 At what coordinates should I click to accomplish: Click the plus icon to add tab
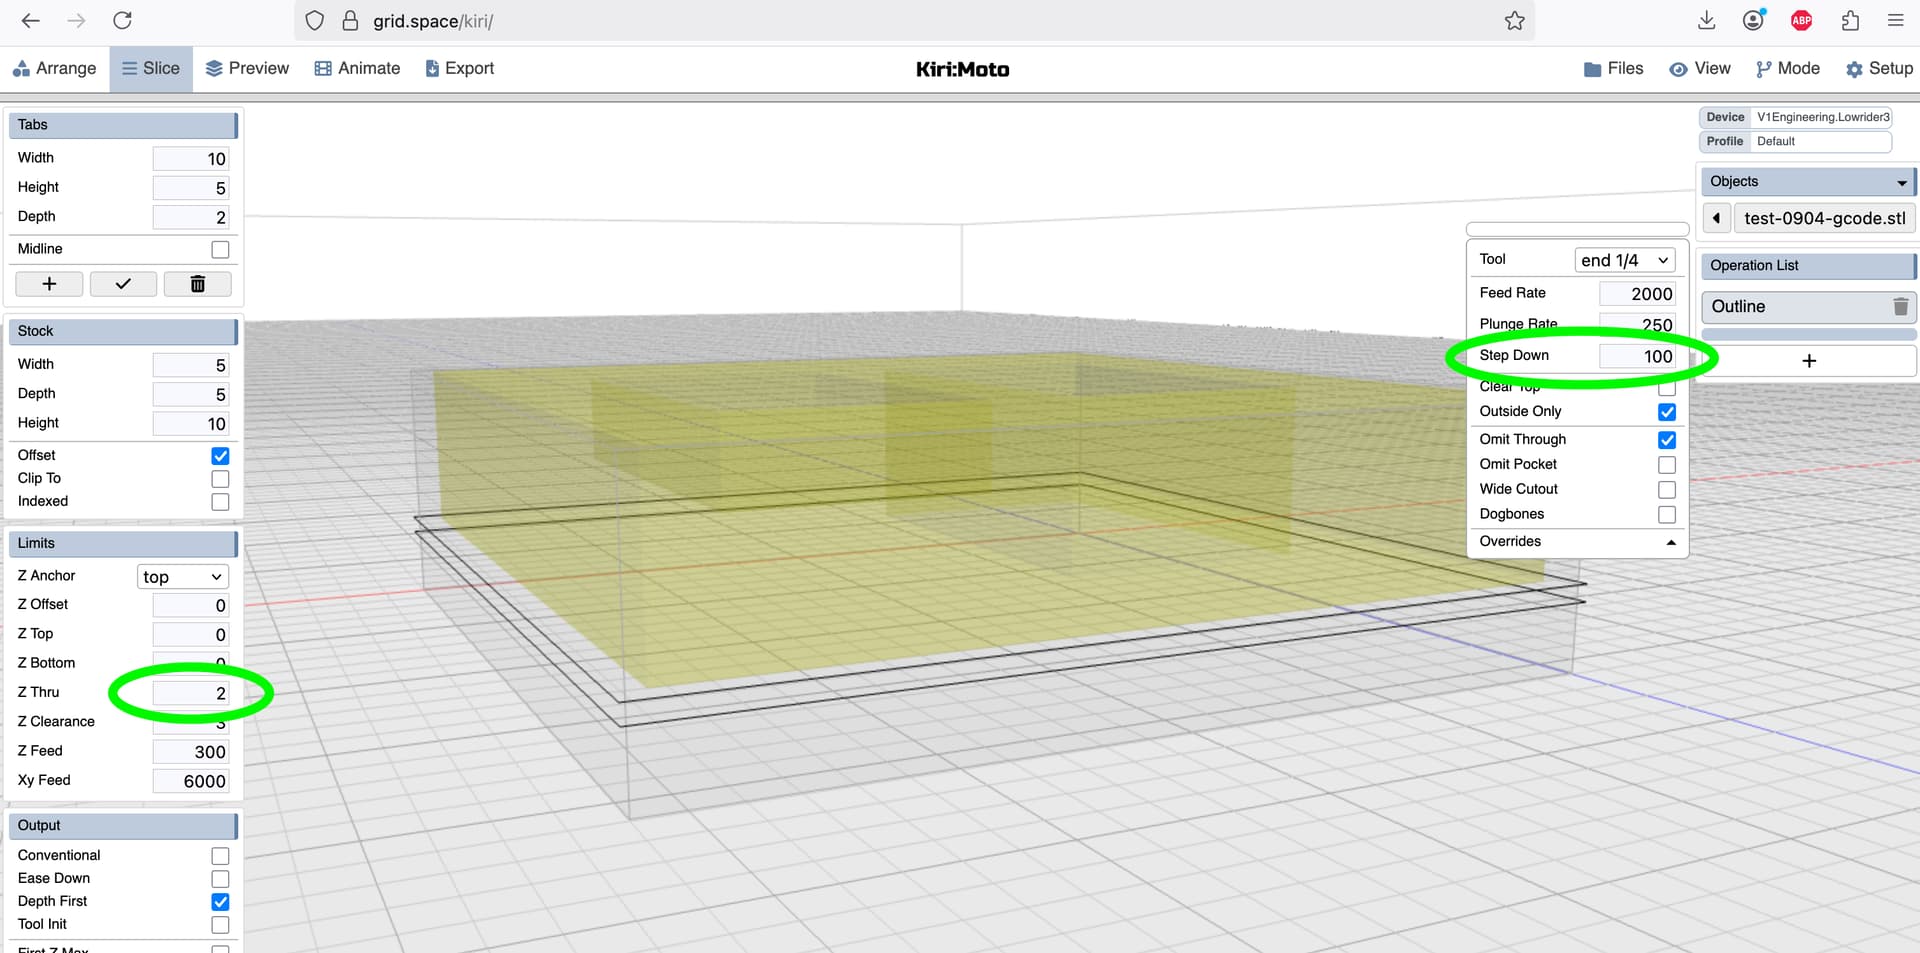(x=49, y=284)
